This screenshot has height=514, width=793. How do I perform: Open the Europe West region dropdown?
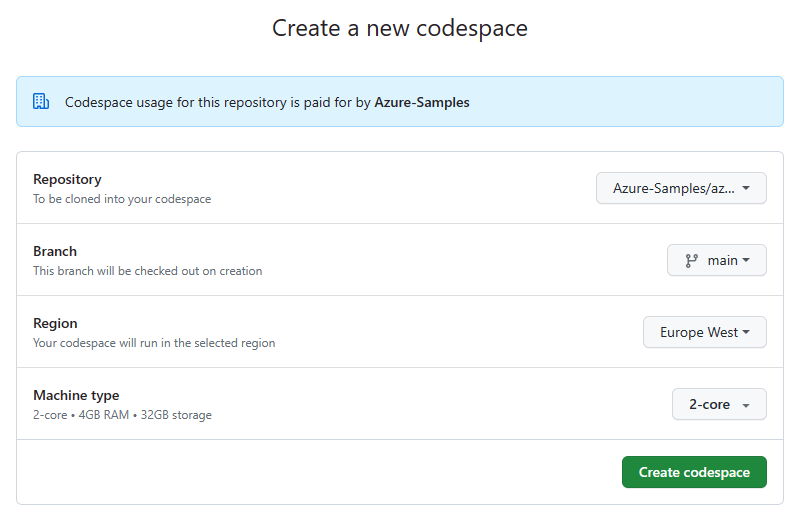tap(704, 332)
